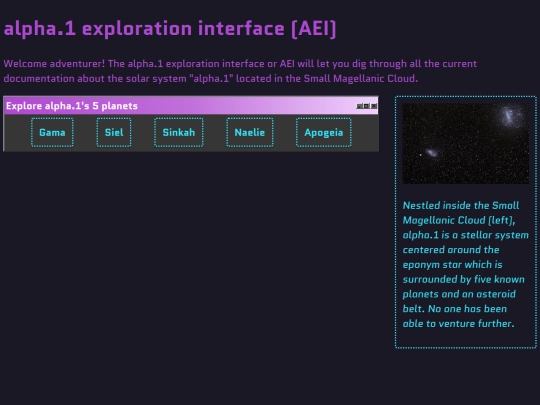The width and height of the screenshot is (540, 405).
Task: Maximize the Explore planets panel
Action: (x=366, y=106)
